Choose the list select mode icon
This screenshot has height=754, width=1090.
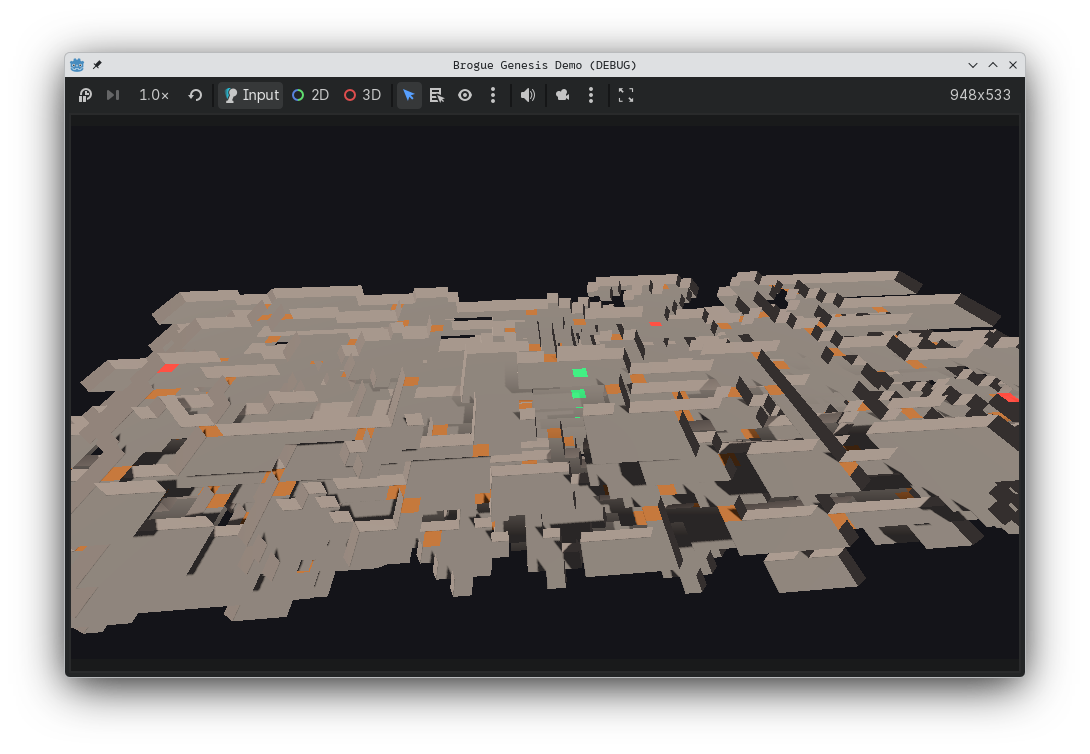coord(437,95)
